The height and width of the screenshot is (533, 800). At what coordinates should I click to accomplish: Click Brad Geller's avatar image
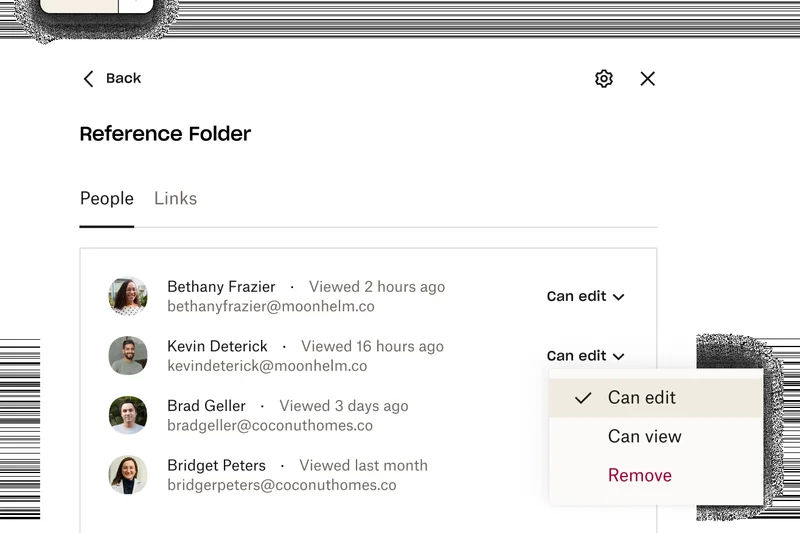pos(128,415)
